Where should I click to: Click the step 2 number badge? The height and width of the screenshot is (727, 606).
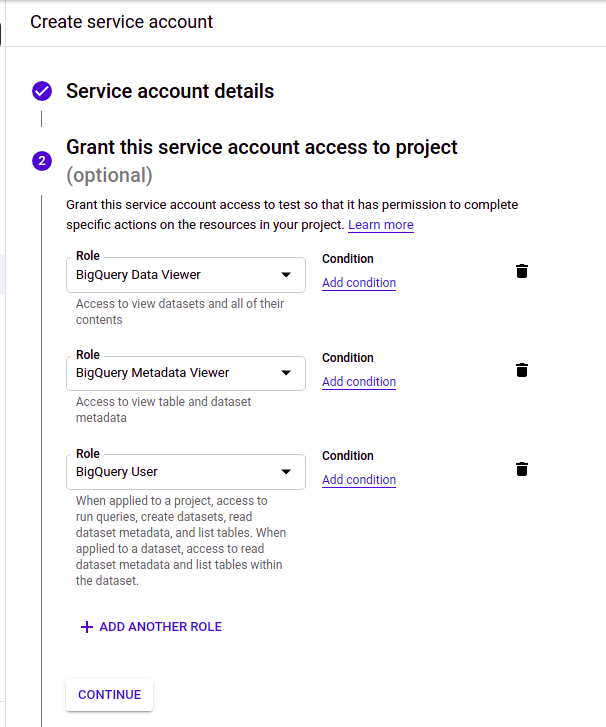point(42,161)
